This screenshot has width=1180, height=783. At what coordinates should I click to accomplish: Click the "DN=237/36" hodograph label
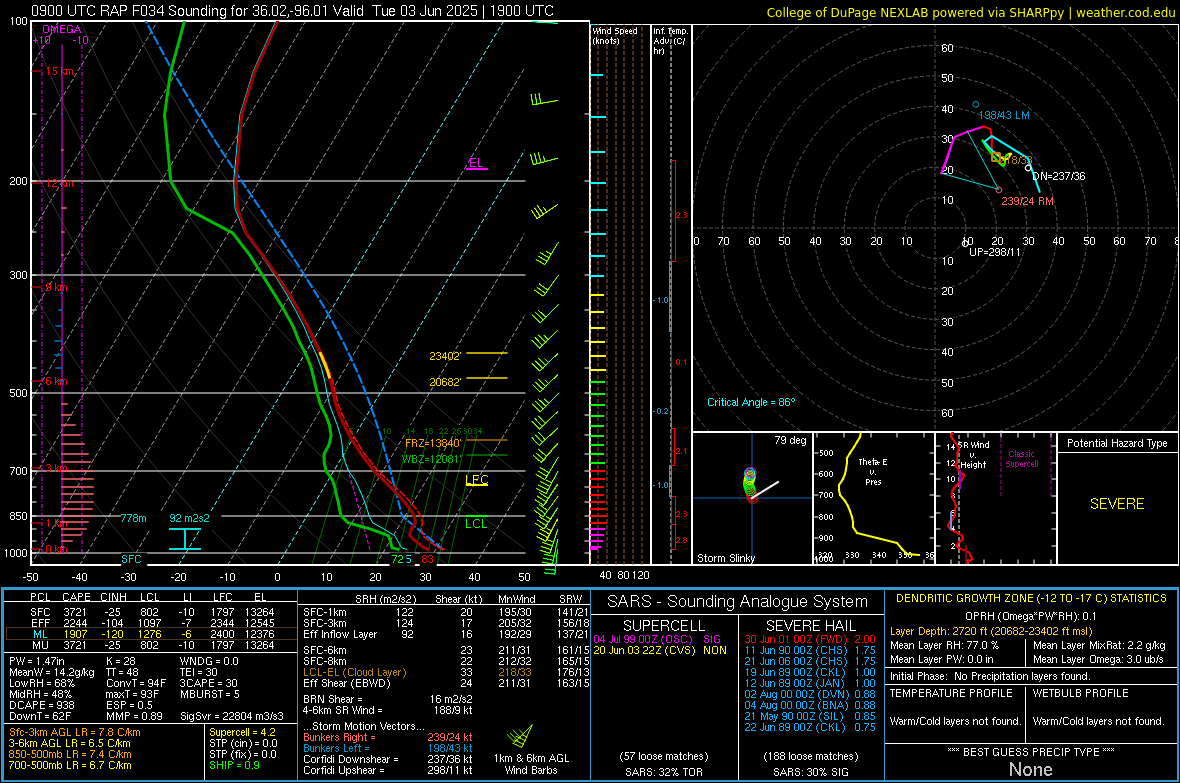click(1059, 176)
